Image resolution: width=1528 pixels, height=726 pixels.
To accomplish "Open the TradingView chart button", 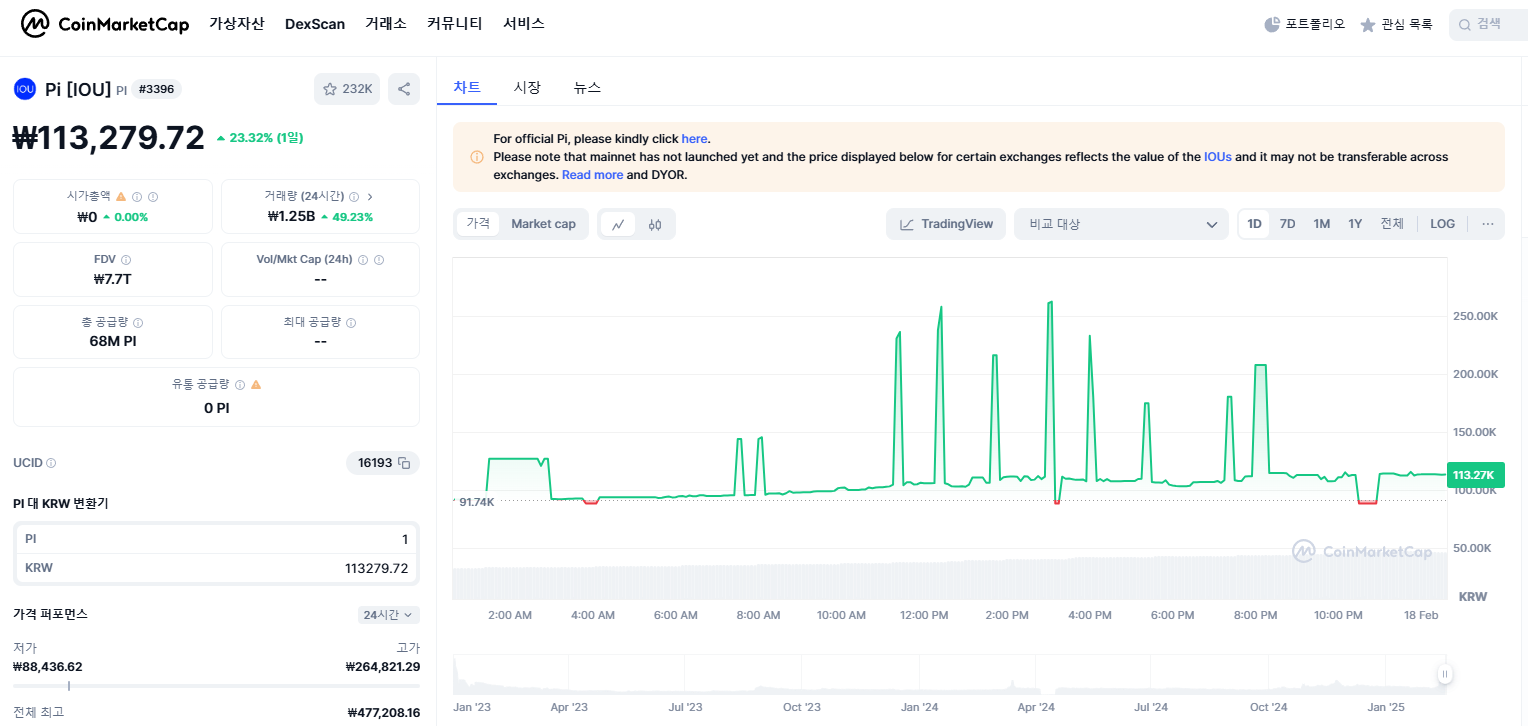I will tap(946, 224).
